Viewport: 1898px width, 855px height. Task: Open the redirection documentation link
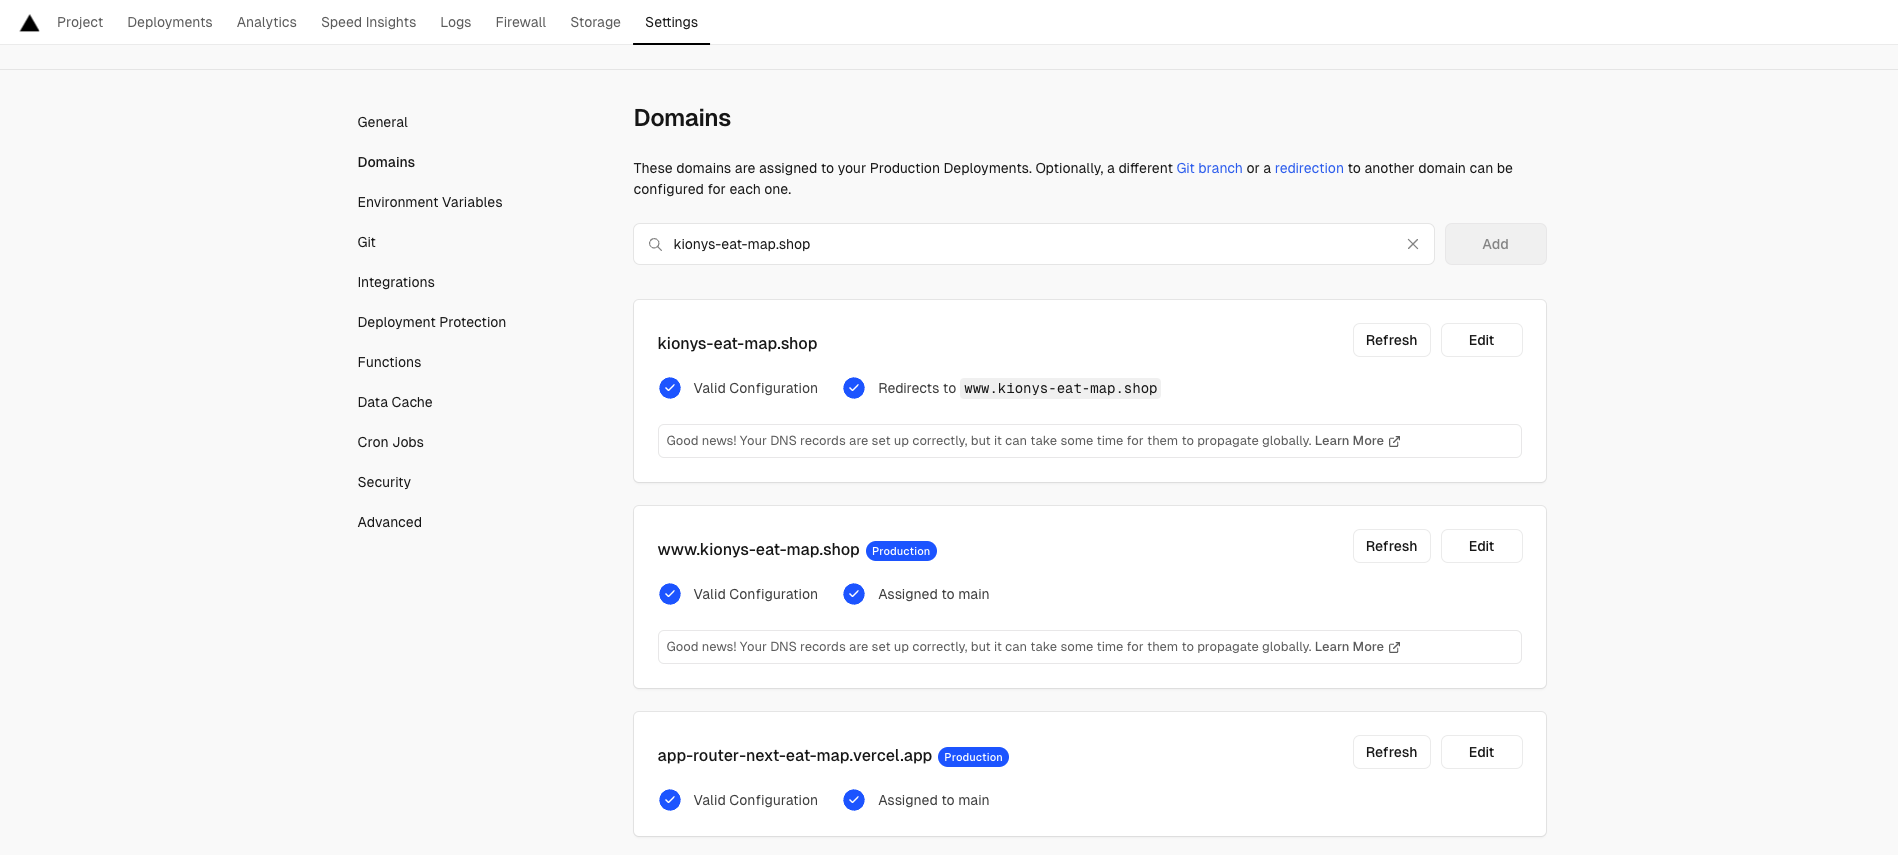pos(1308,168)
